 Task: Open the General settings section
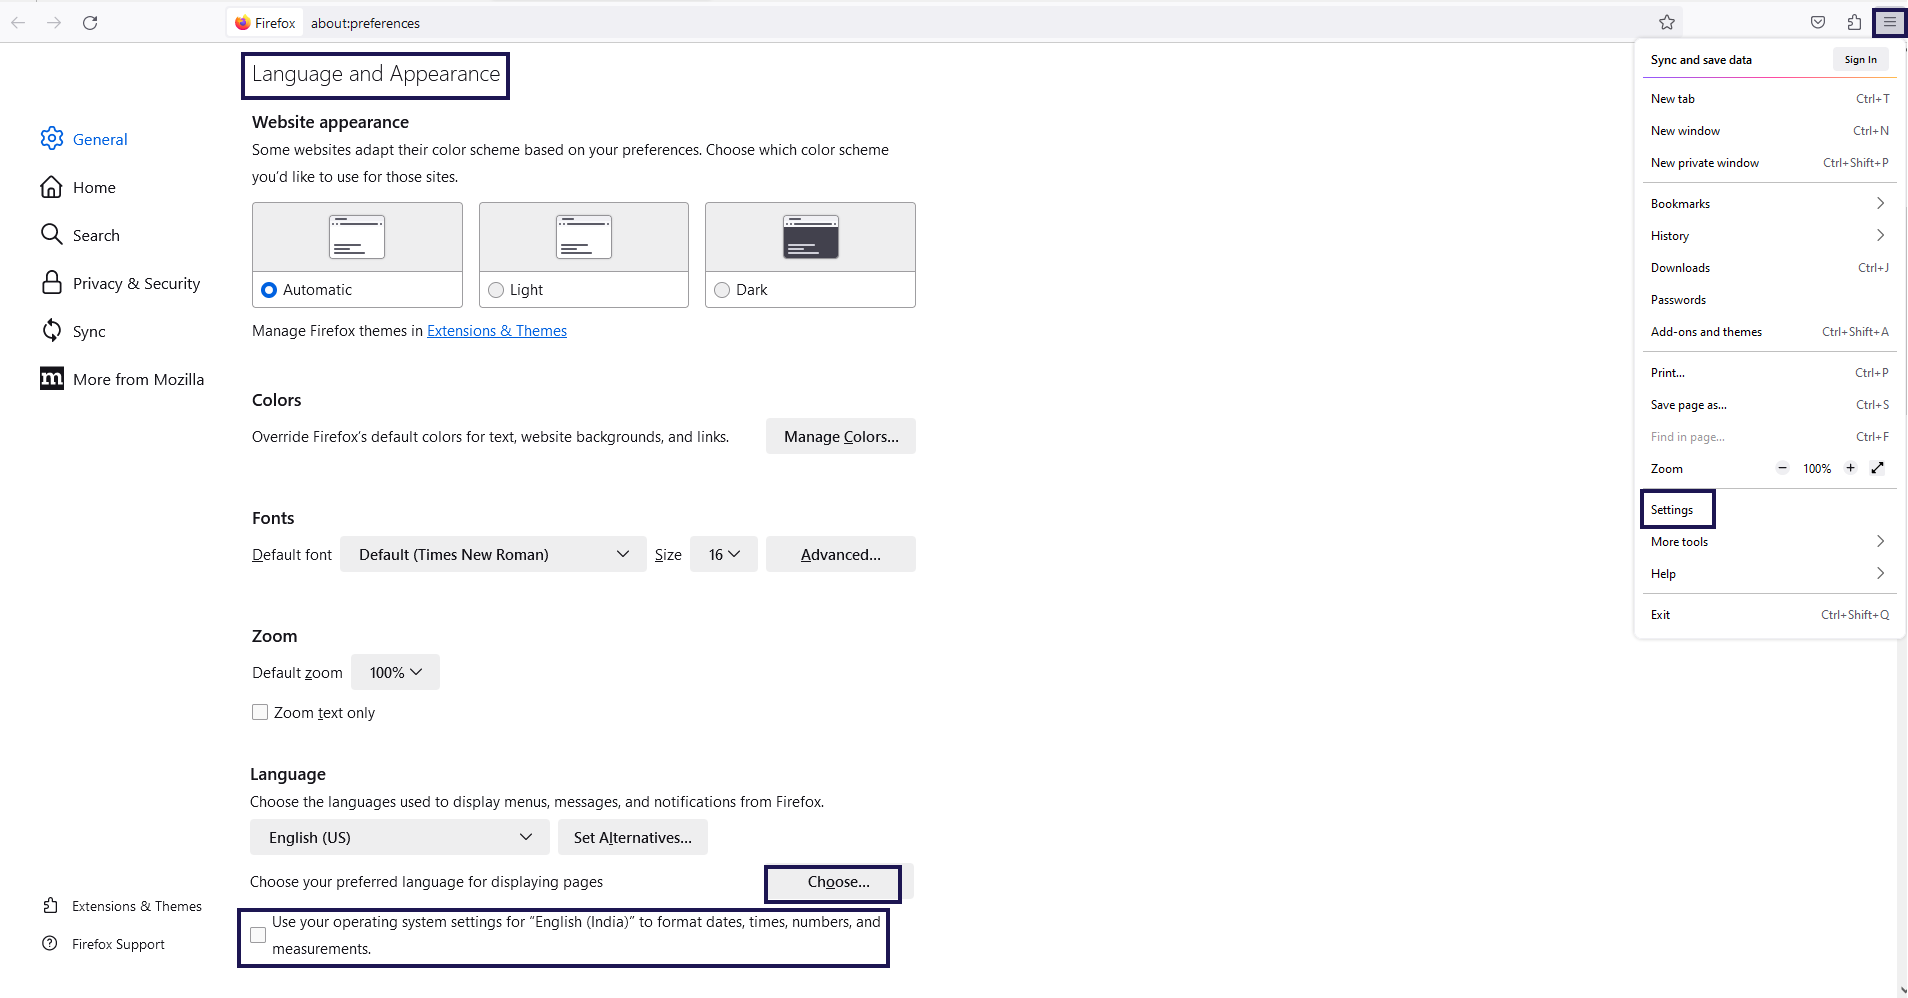coord(100,139)
